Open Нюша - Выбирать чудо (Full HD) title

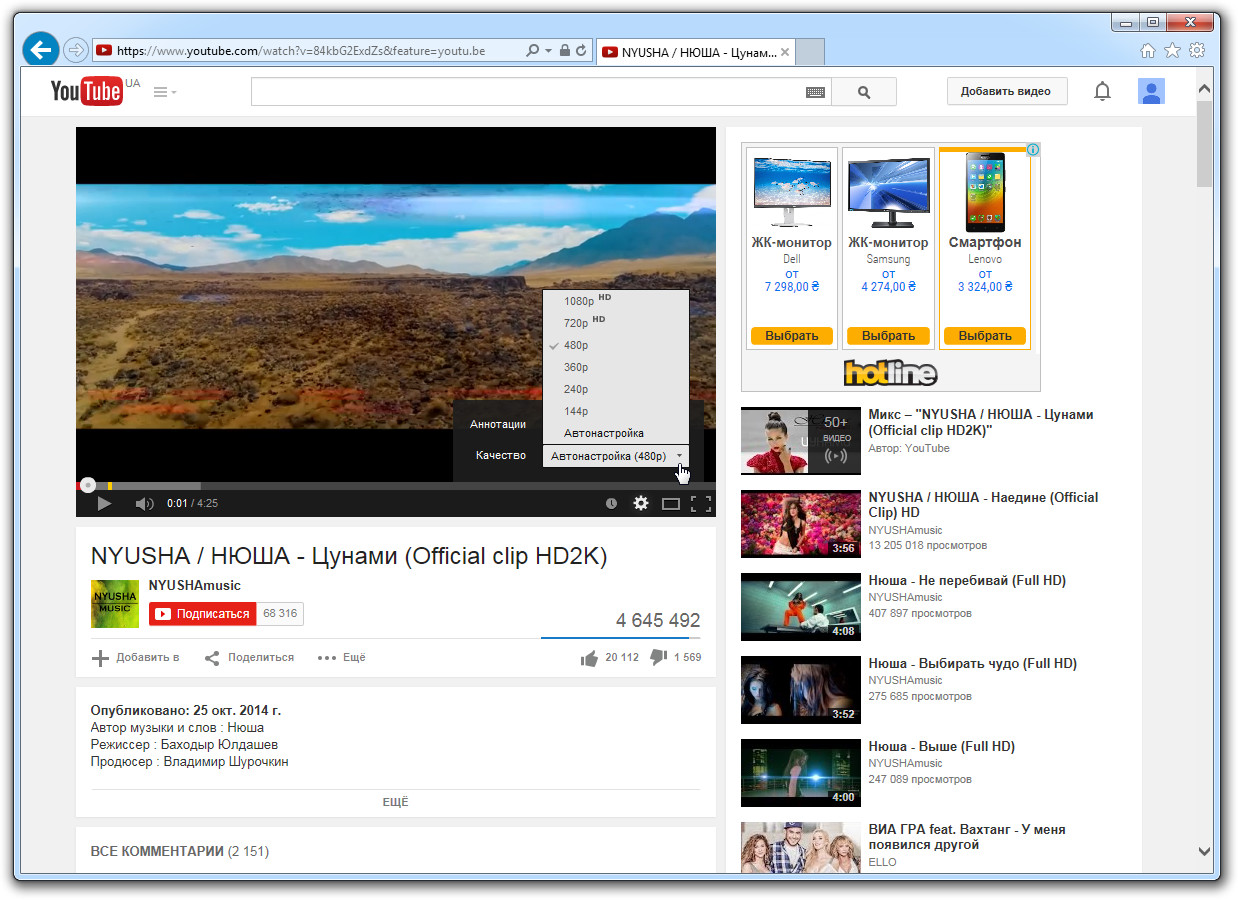(x=972, y=663)
